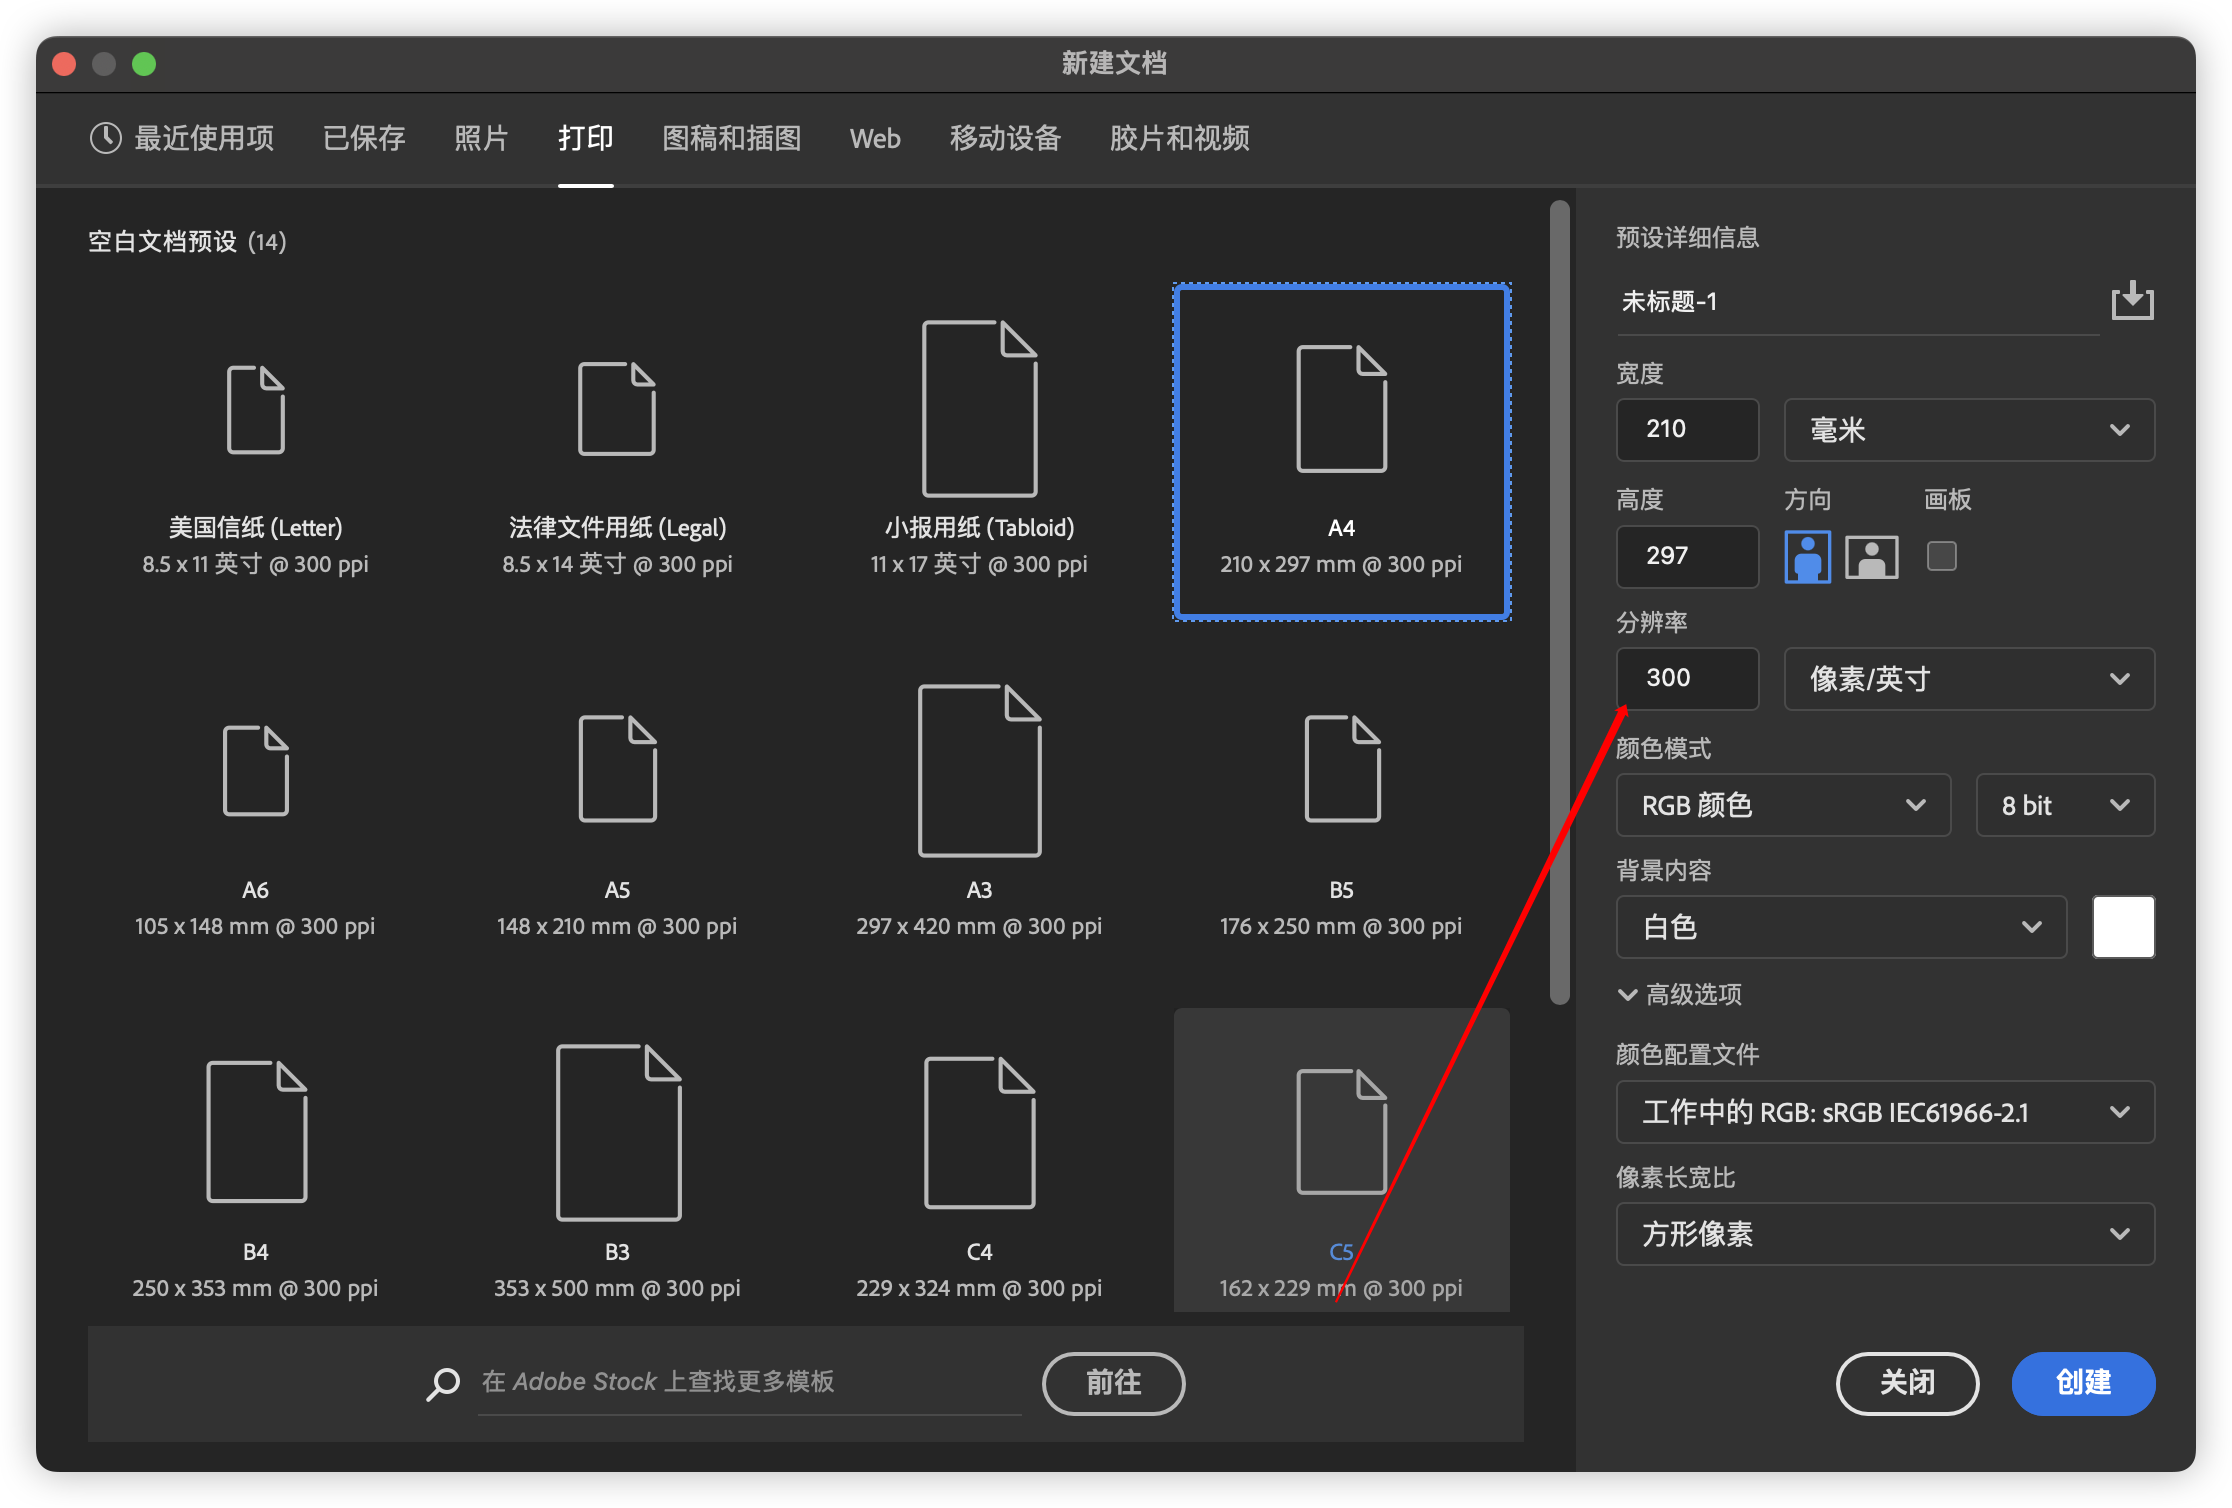Switch to the 图稿和插图 tab
Viewport: 2232px width, 1508px height.
click(x=731, y=138)
